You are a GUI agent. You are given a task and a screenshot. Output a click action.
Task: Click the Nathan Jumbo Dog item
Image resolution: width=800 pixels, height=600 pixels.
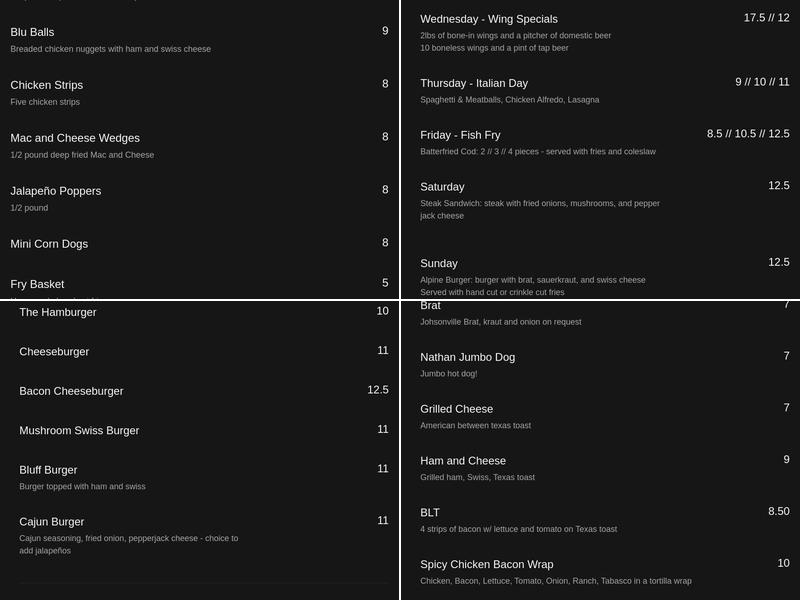coord(467,357)
